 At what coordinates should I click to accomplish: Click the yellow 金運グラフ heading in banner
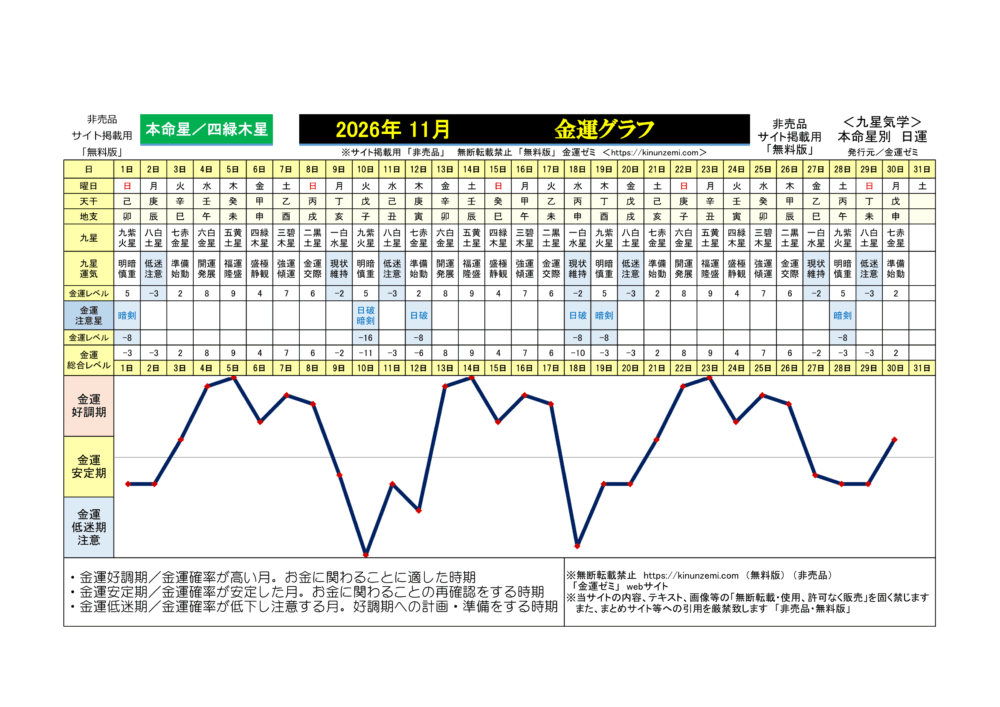604,129
